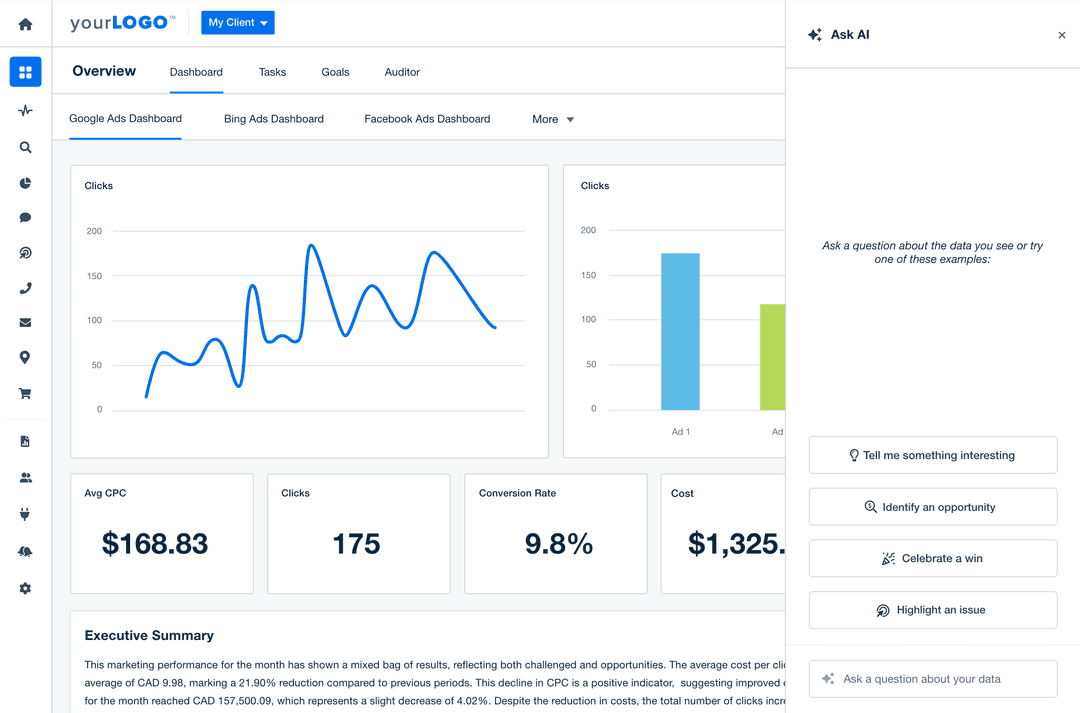Click the Overview heading
The height and width of the screenshot is (713, 1080).
click(x=104, y=71)
